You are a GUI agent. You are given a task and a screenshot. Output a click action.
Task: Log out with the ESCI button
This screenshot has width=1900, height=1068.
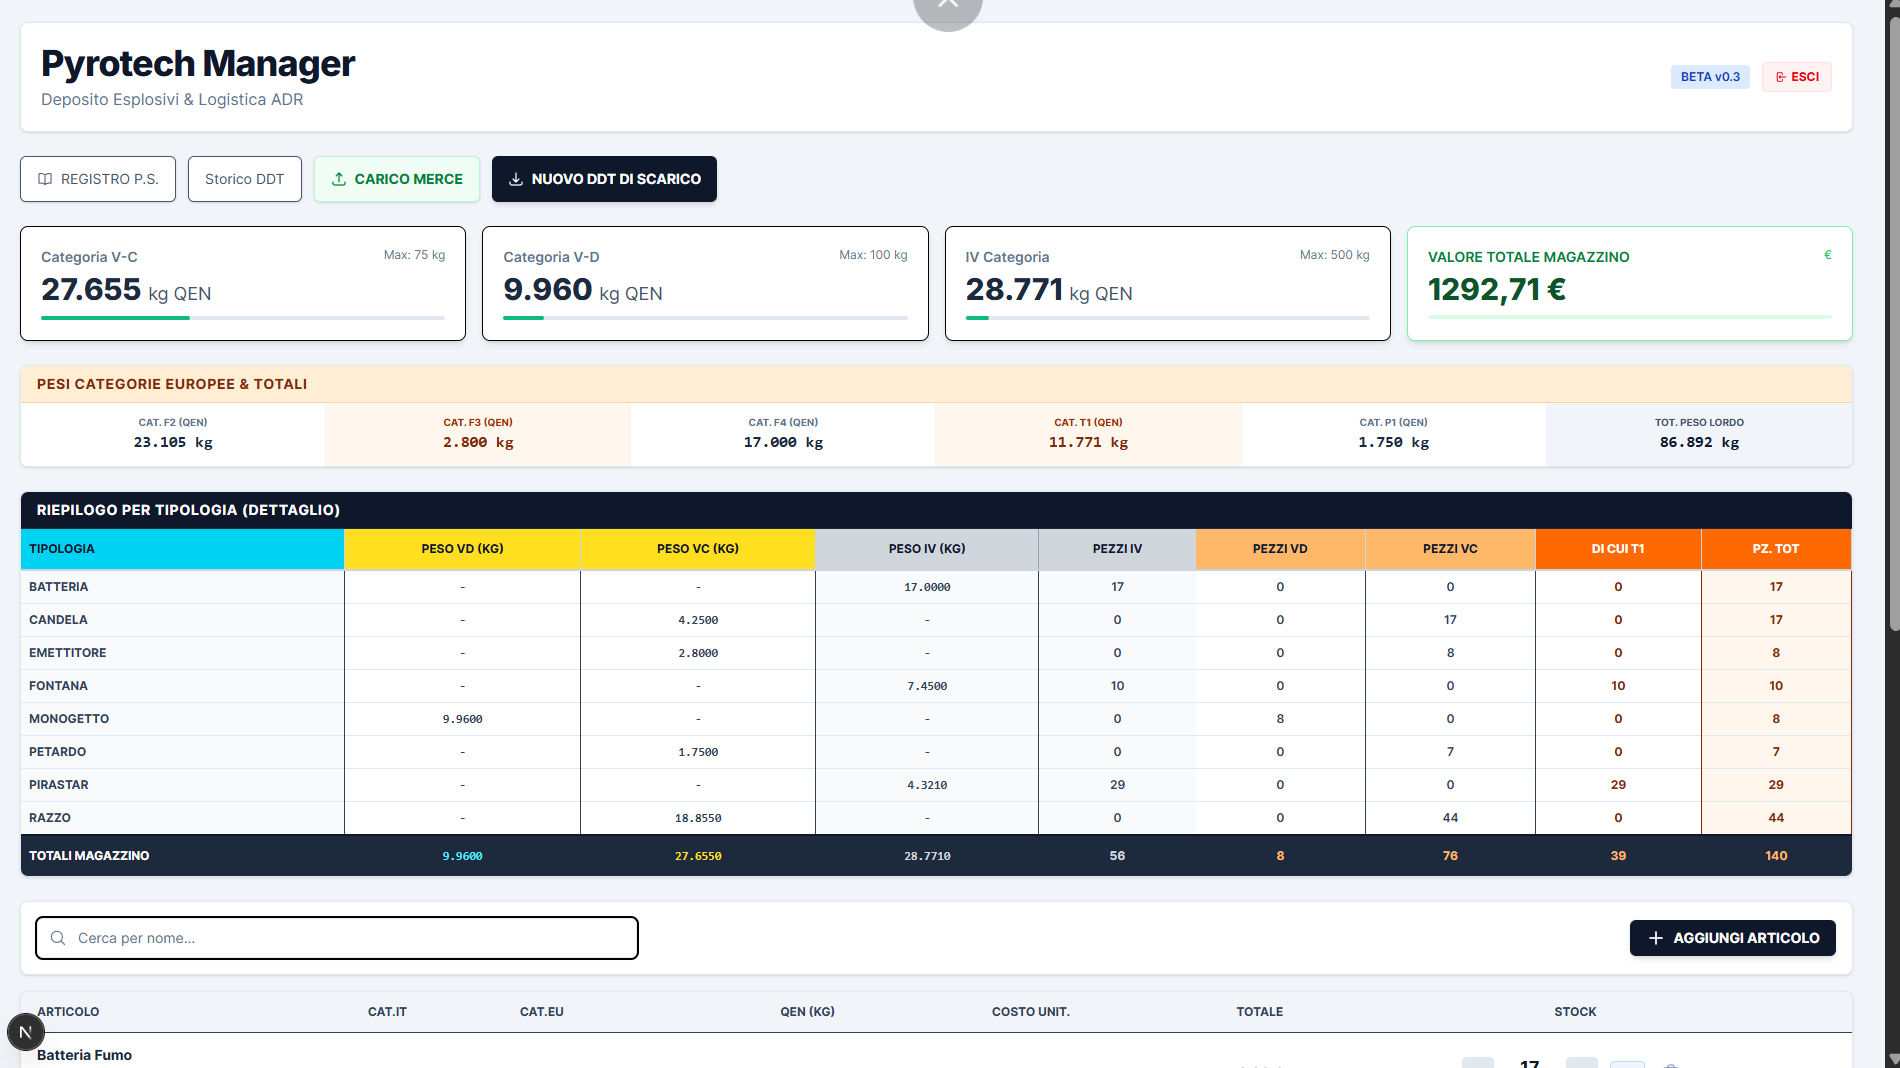tap(1796, 77)
